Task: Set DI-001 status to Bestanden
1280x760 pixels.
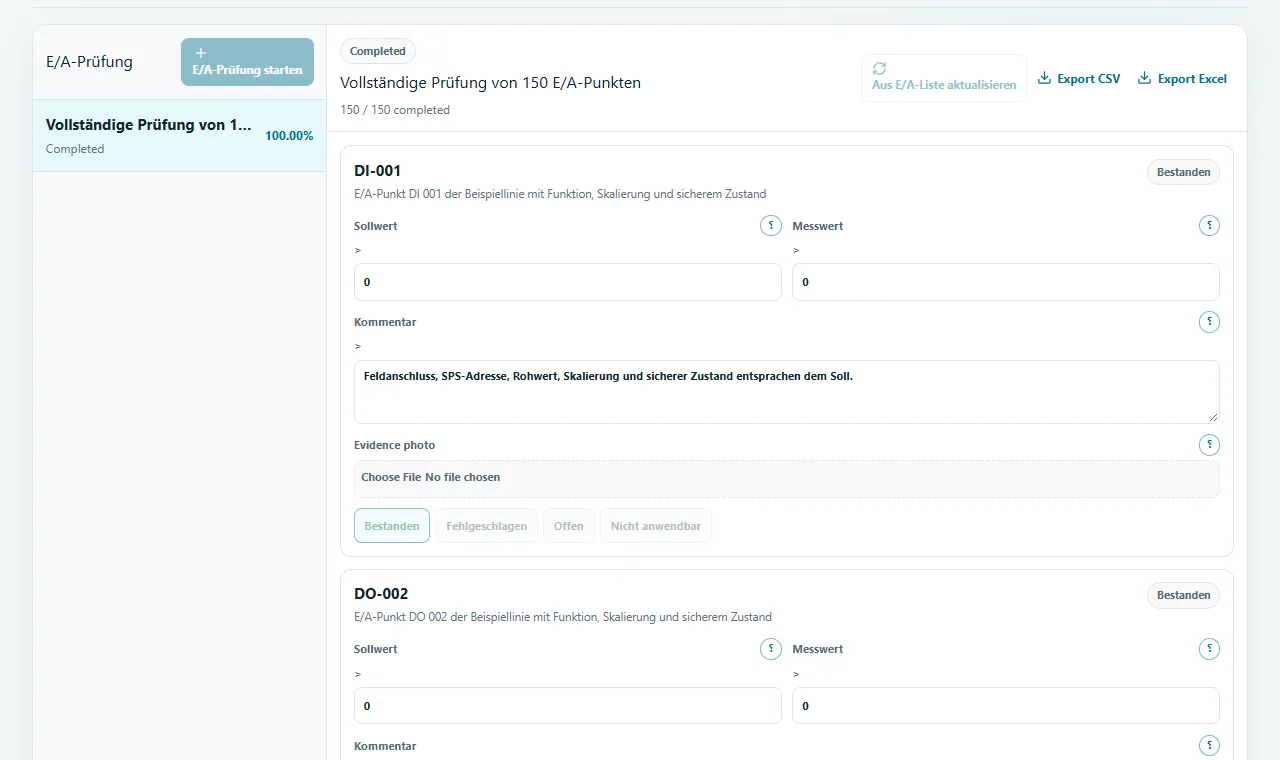Action: click(x=392, y=526)
